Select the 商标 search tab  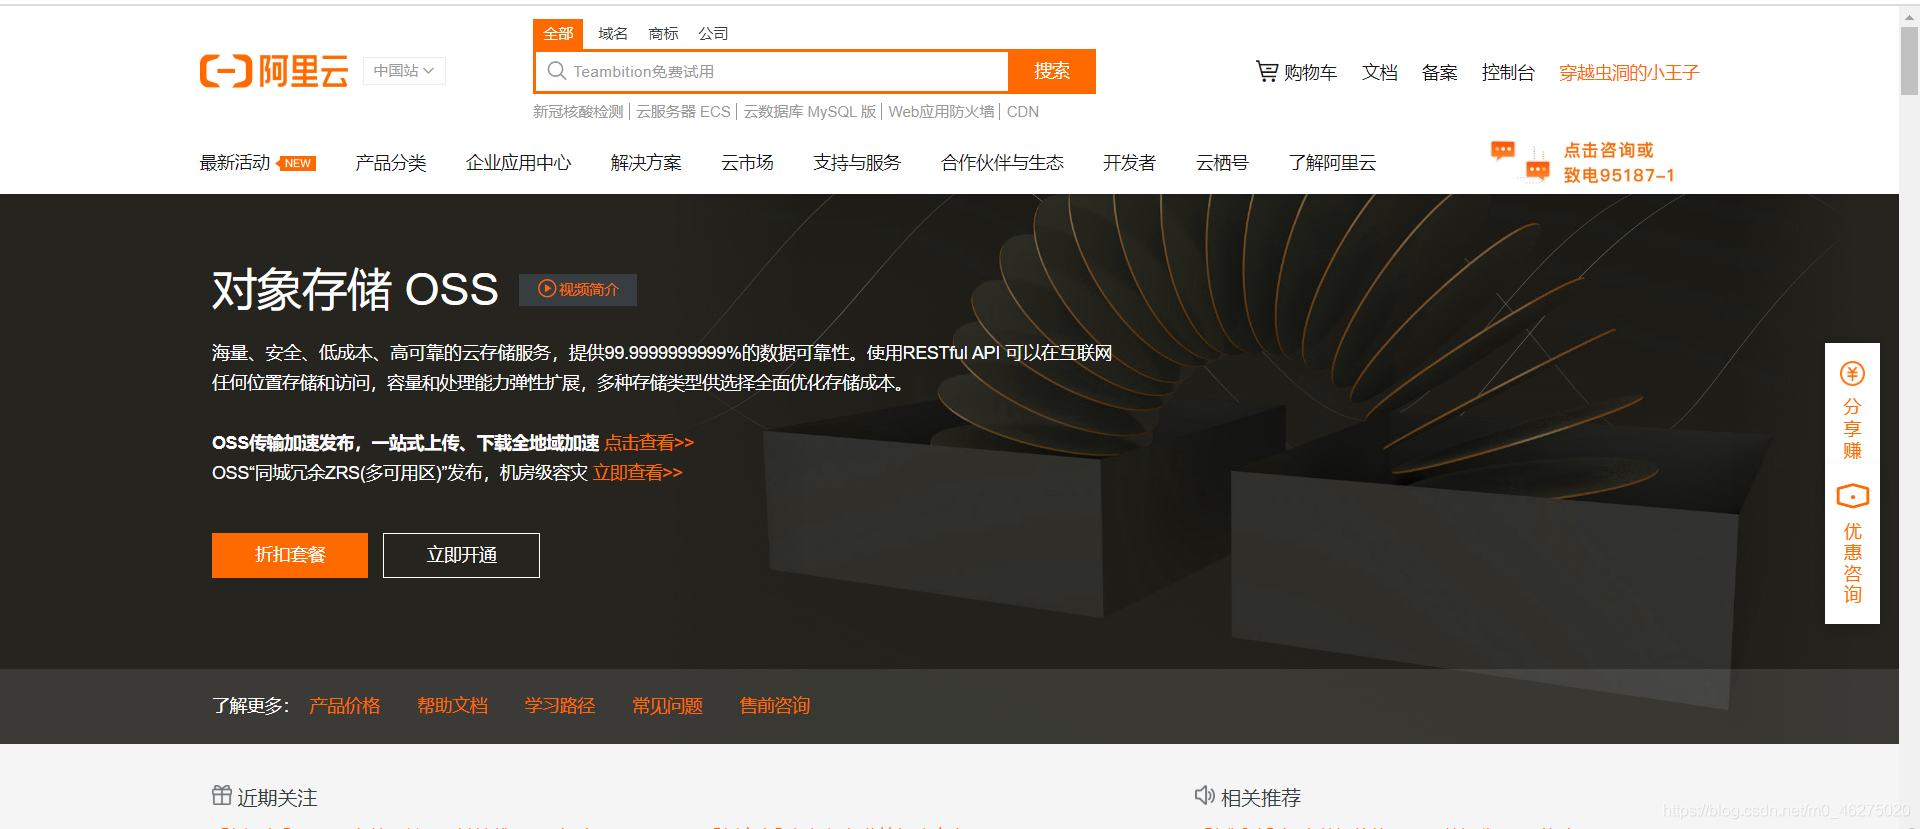coord(663,34)
